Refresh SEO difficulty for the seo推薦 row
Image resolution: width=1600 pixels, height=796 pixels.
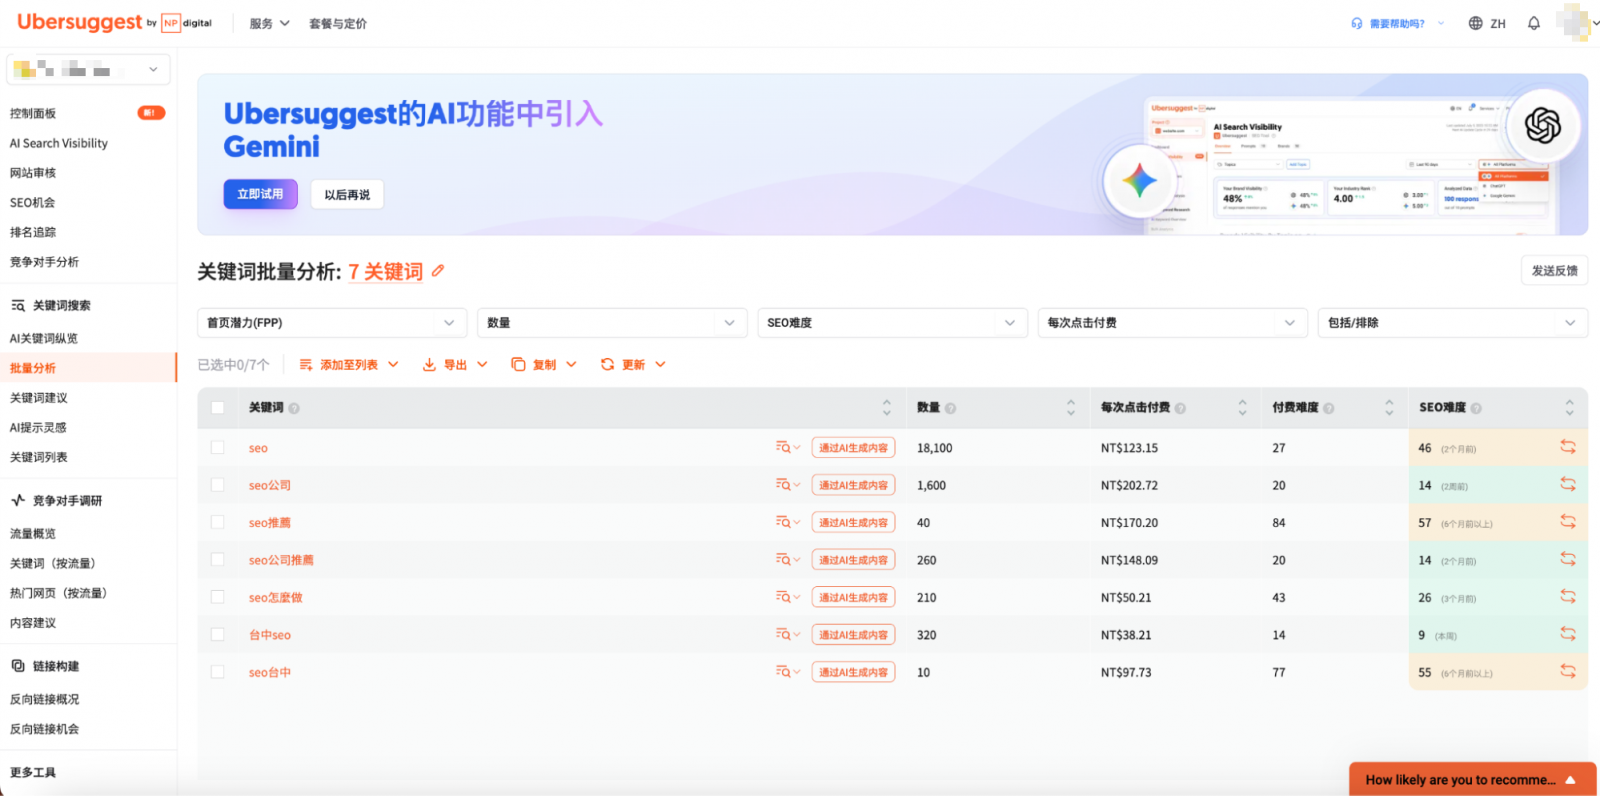click(1568, 522)
